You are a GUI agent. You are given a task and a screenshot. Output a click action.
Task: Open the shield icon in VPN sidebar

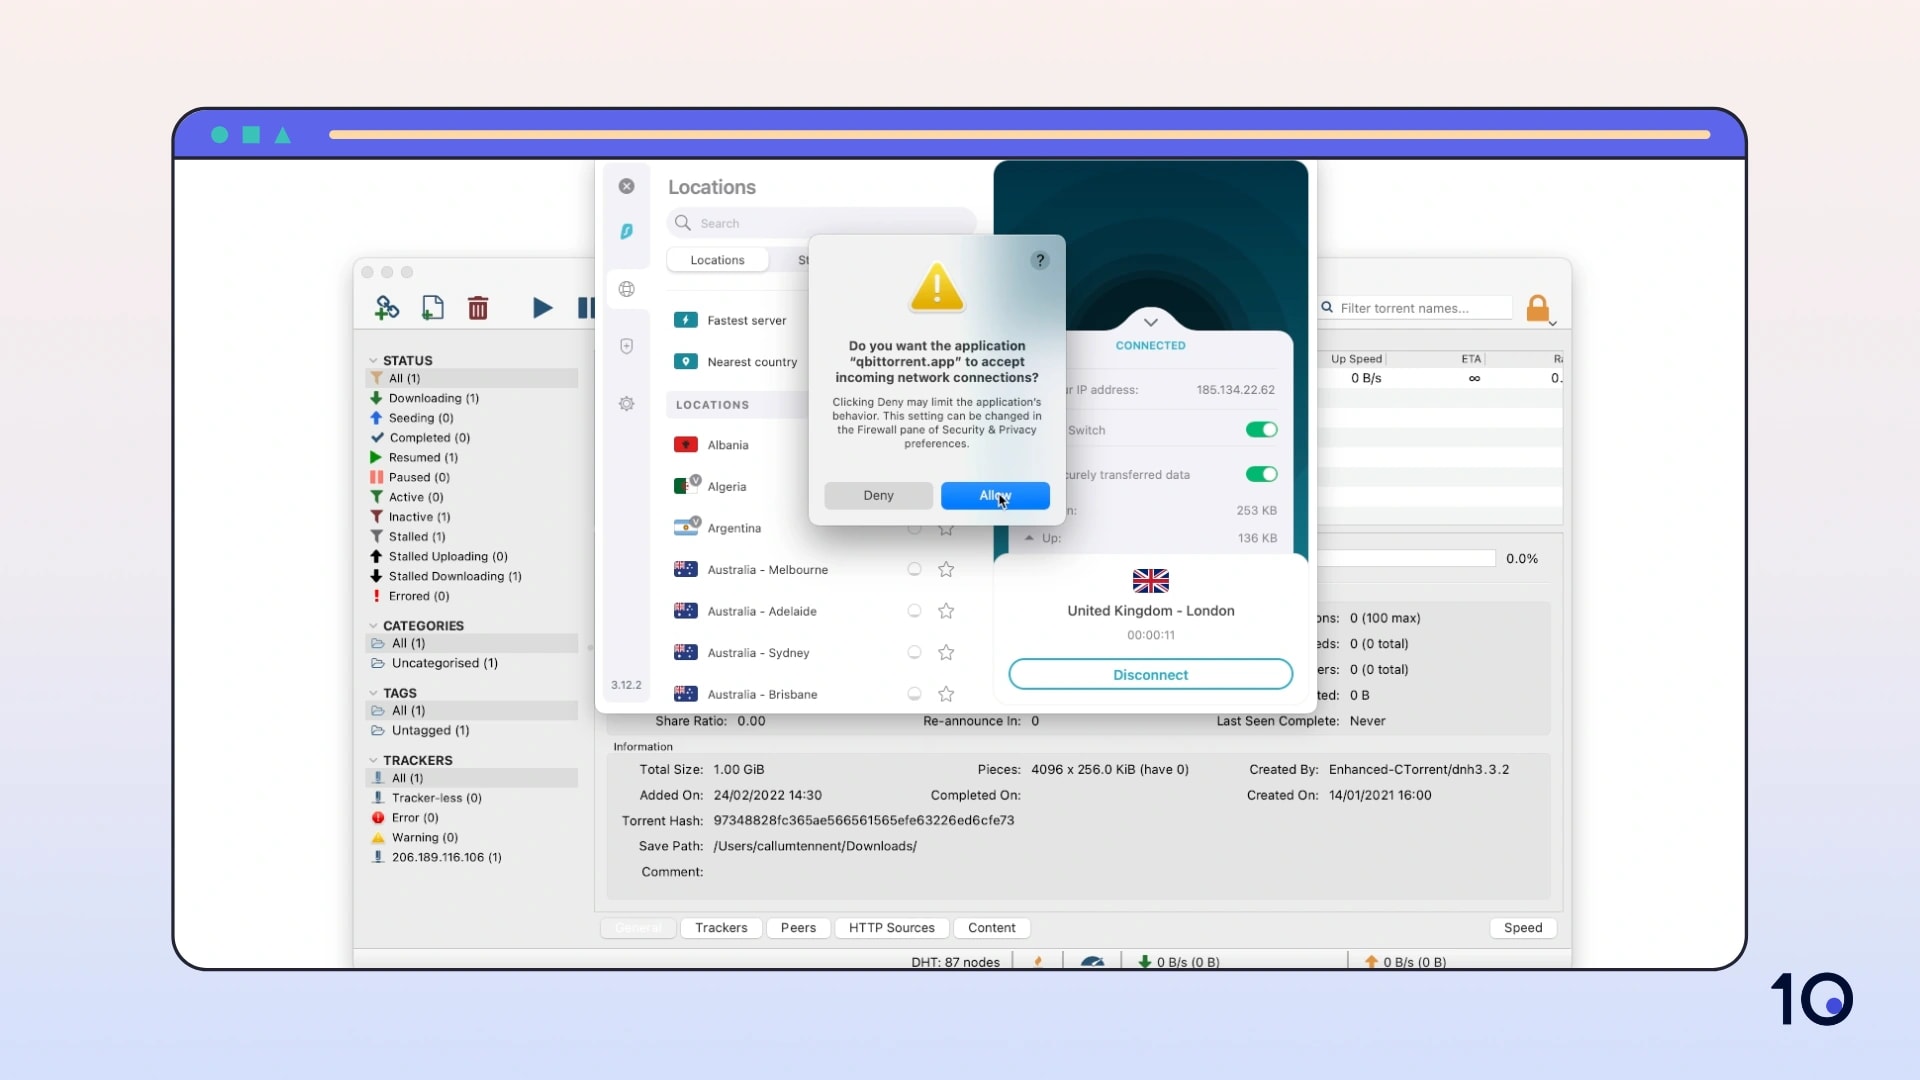626,346
